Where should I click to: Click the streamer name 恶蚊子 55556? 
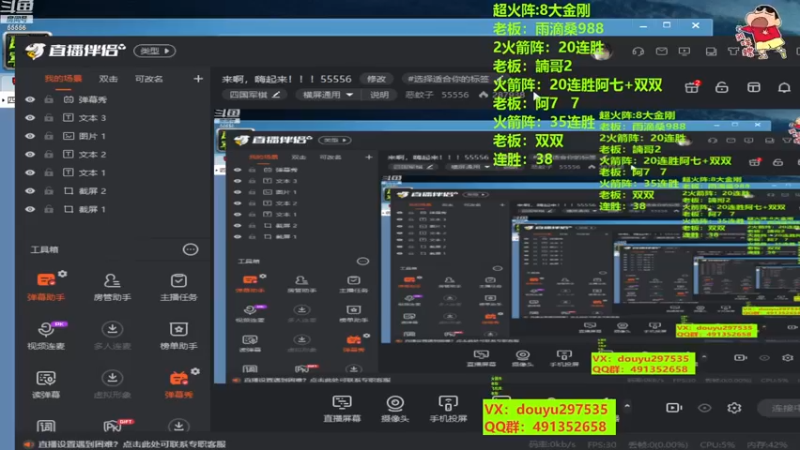pos(437,95)
